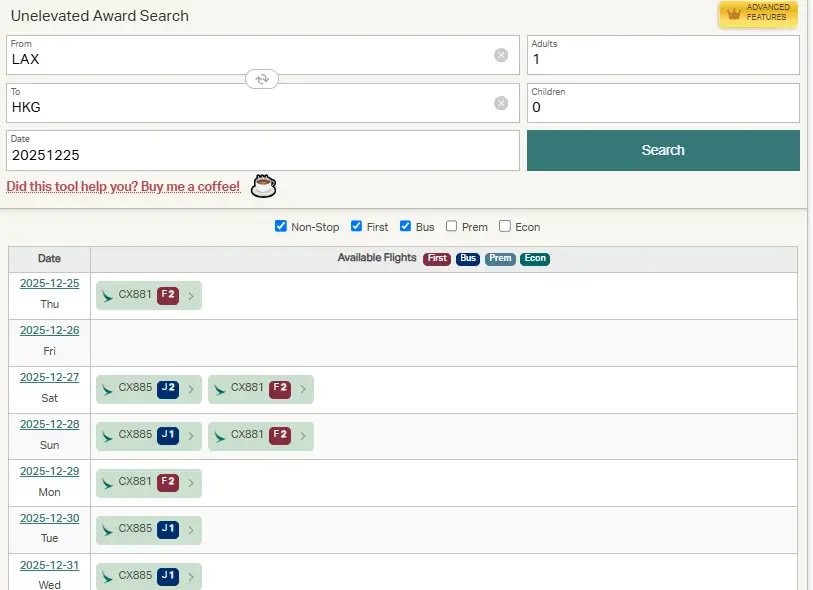Click crown icon in Advanced Features

point(734,13)
